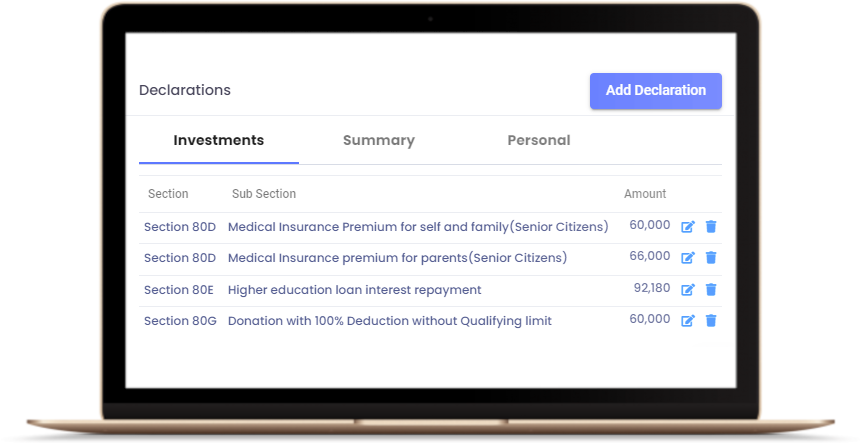Select the Investments tab
The width and height of the screenshot is (860, 443).
pyautogui.click(x=219, y=140)
